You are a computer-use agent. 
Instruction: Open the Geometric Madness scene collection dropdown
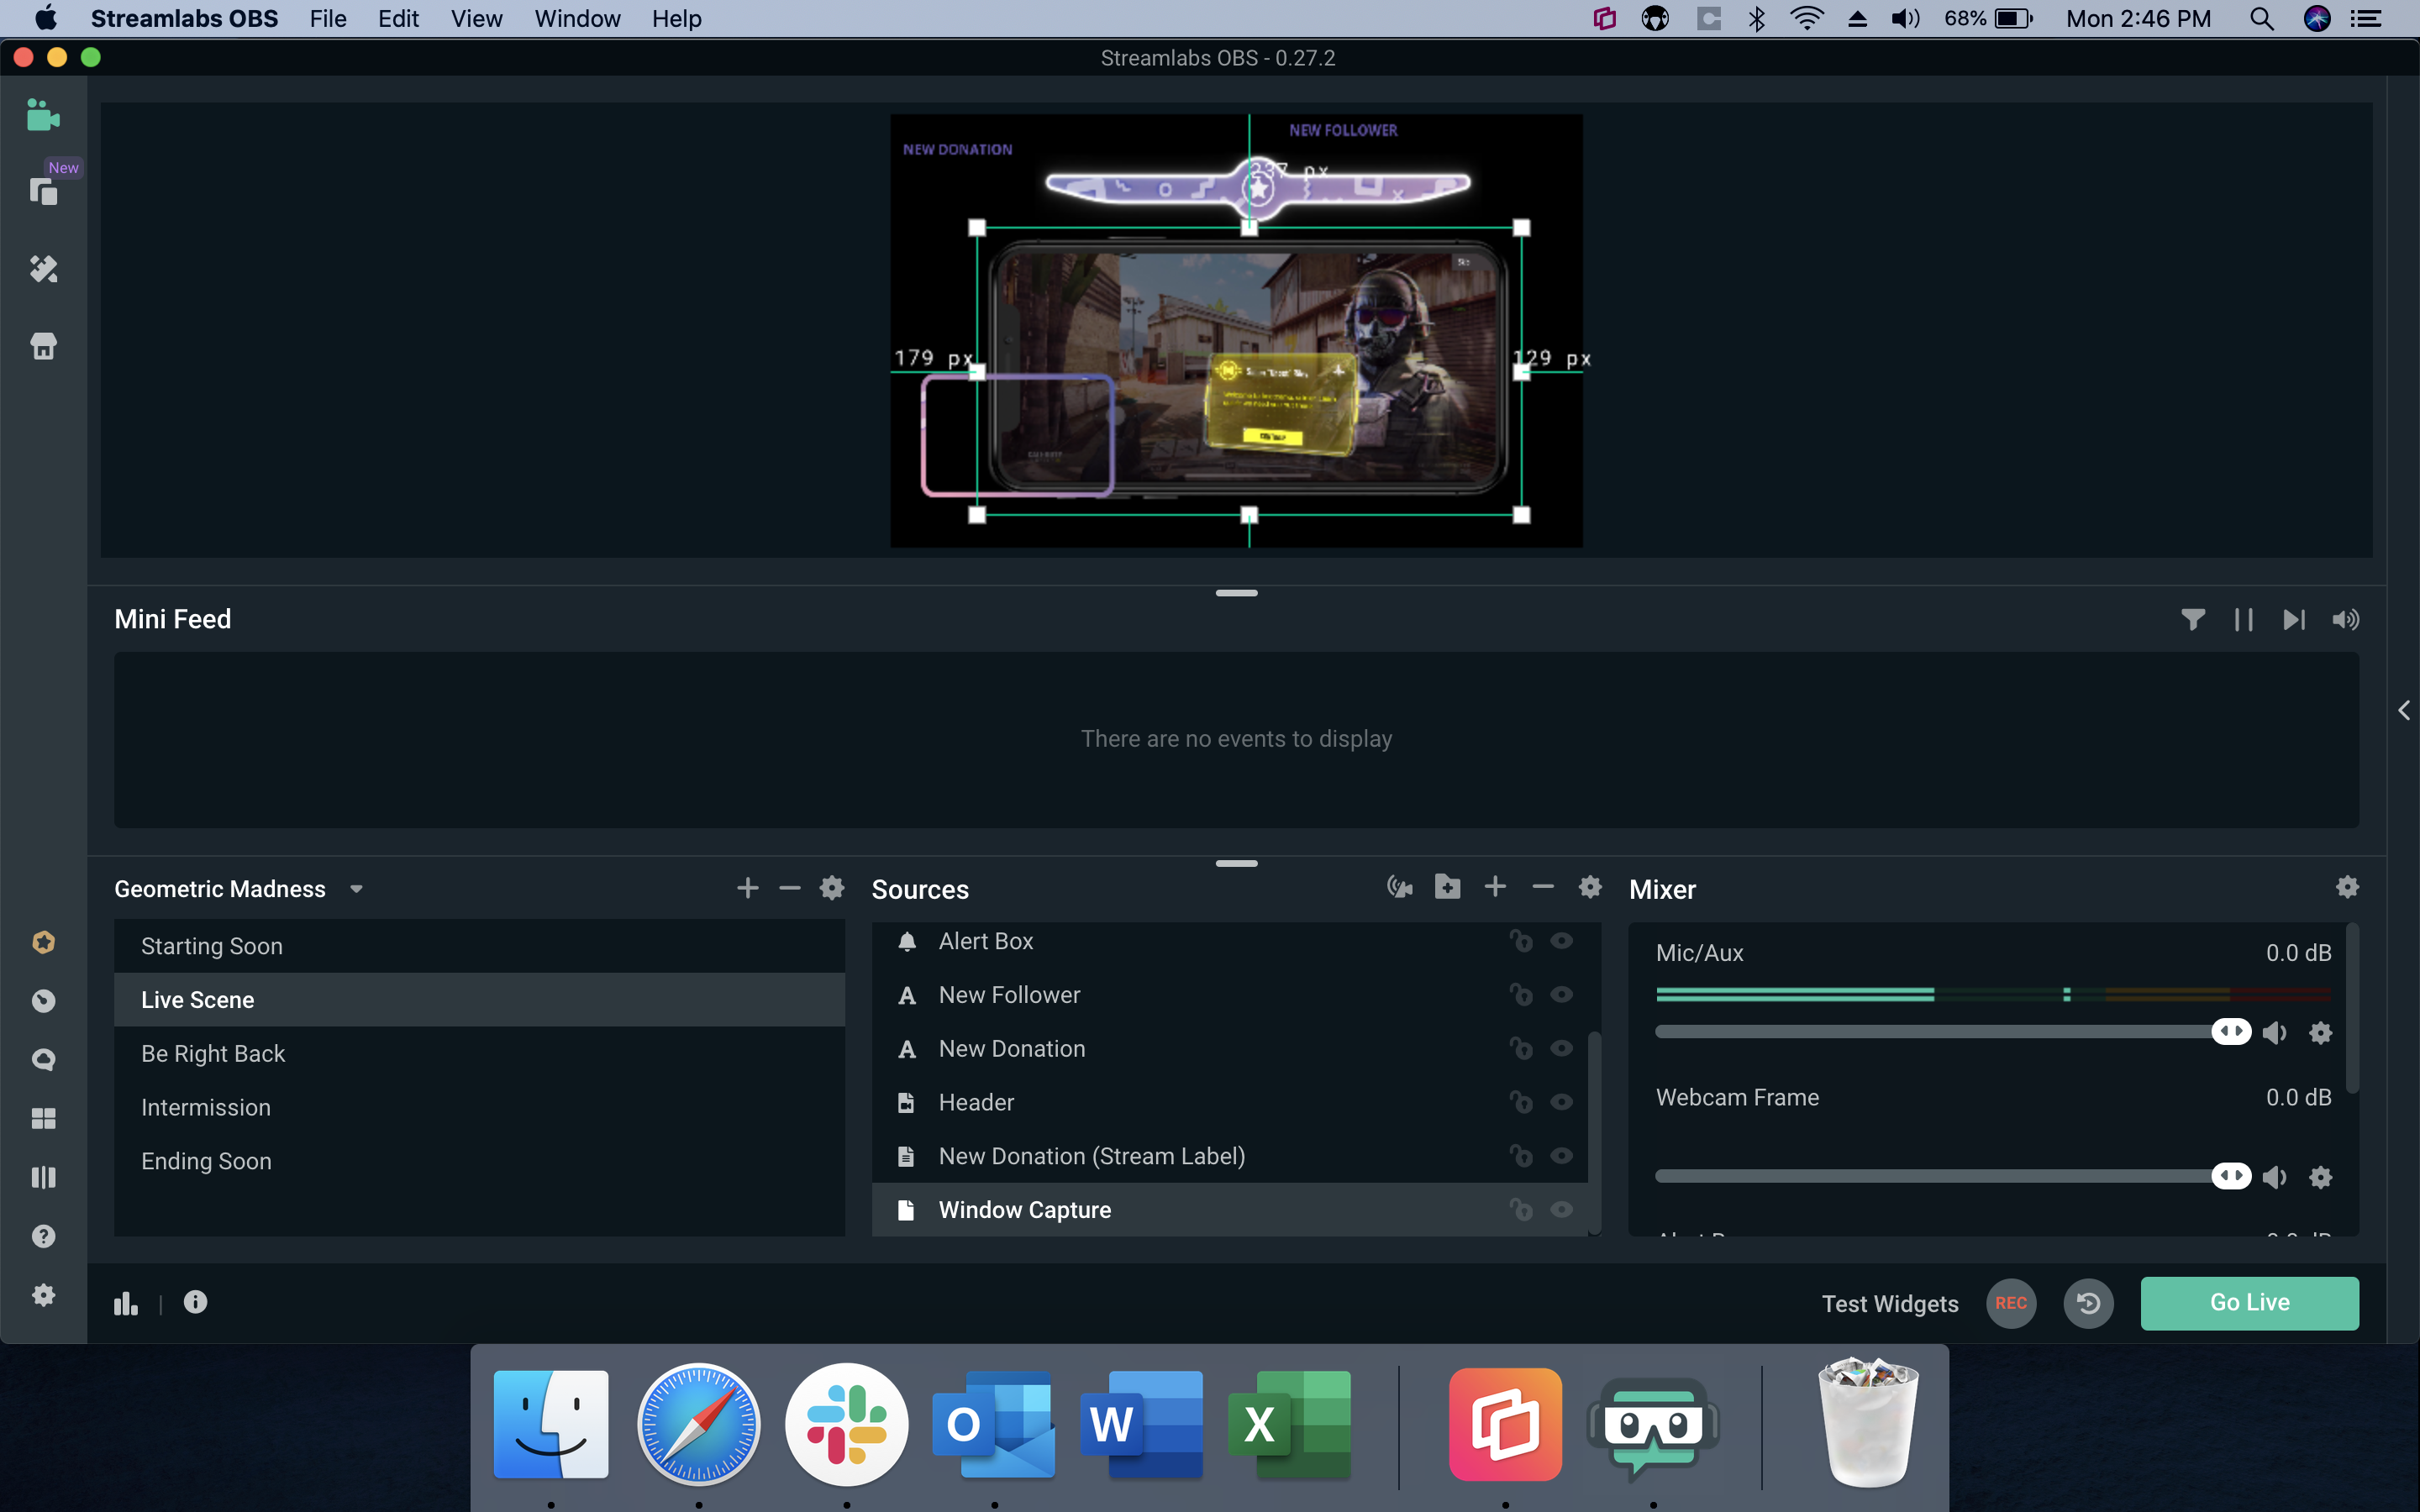click(357, 888)
